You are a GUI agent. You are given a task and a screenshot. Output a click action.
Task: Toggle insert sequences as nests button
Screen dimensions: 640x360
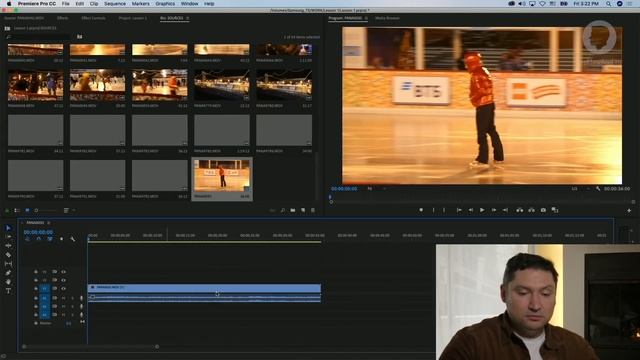click(x=27, y=239)
